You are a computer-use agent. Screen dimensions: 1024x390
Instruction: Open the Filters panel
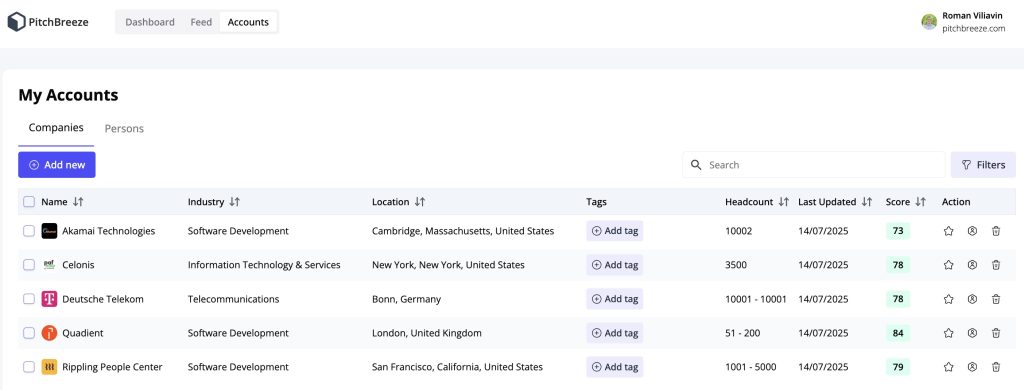(983, 165)
